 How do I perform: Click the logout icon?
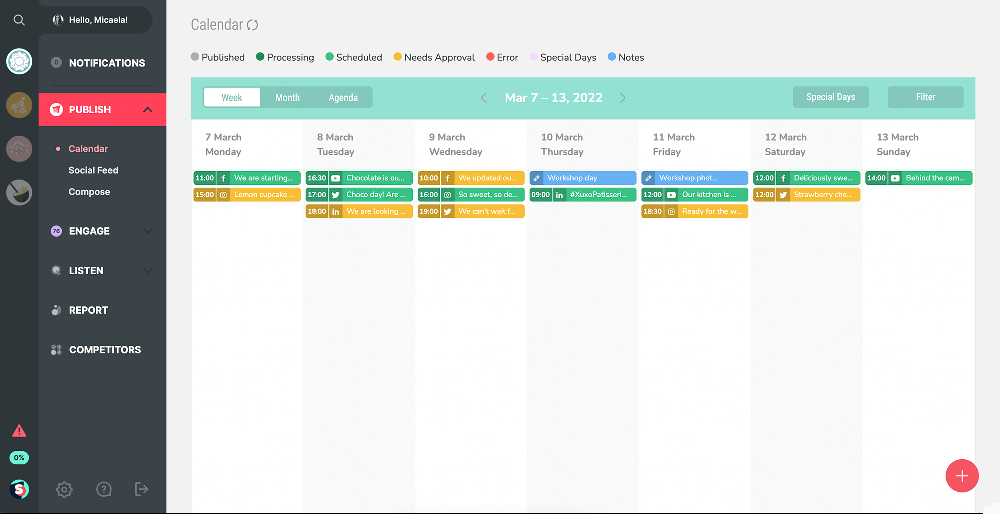tap(142, 489)
